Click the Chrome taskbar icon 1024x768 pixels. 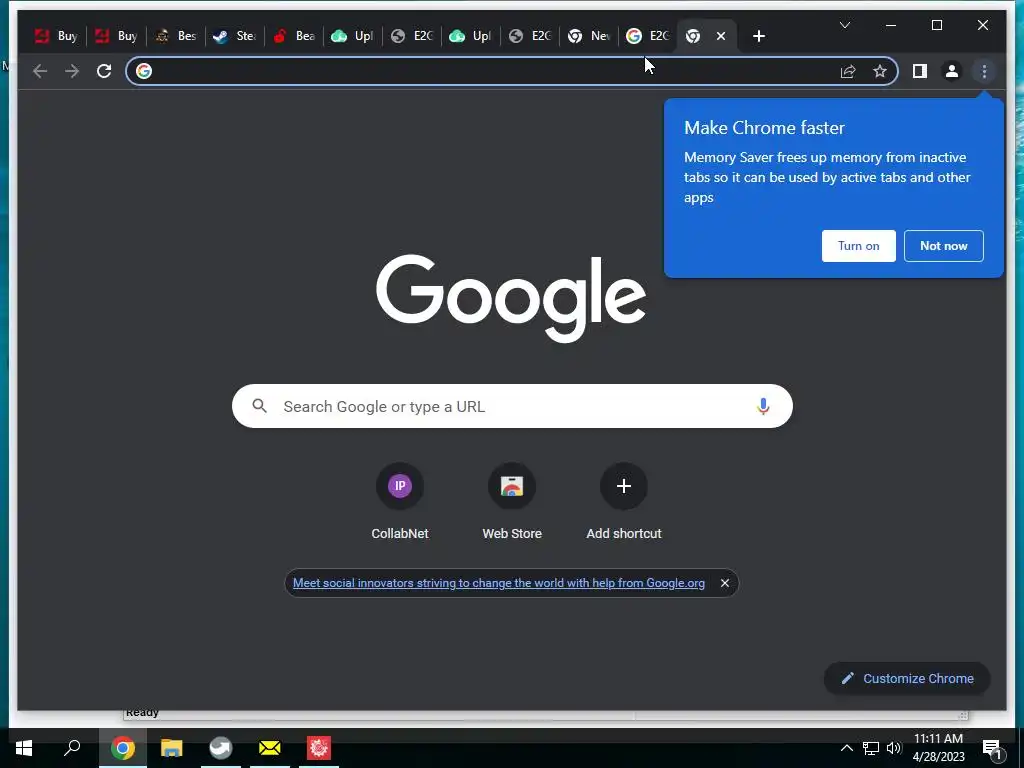pos(123,748)
